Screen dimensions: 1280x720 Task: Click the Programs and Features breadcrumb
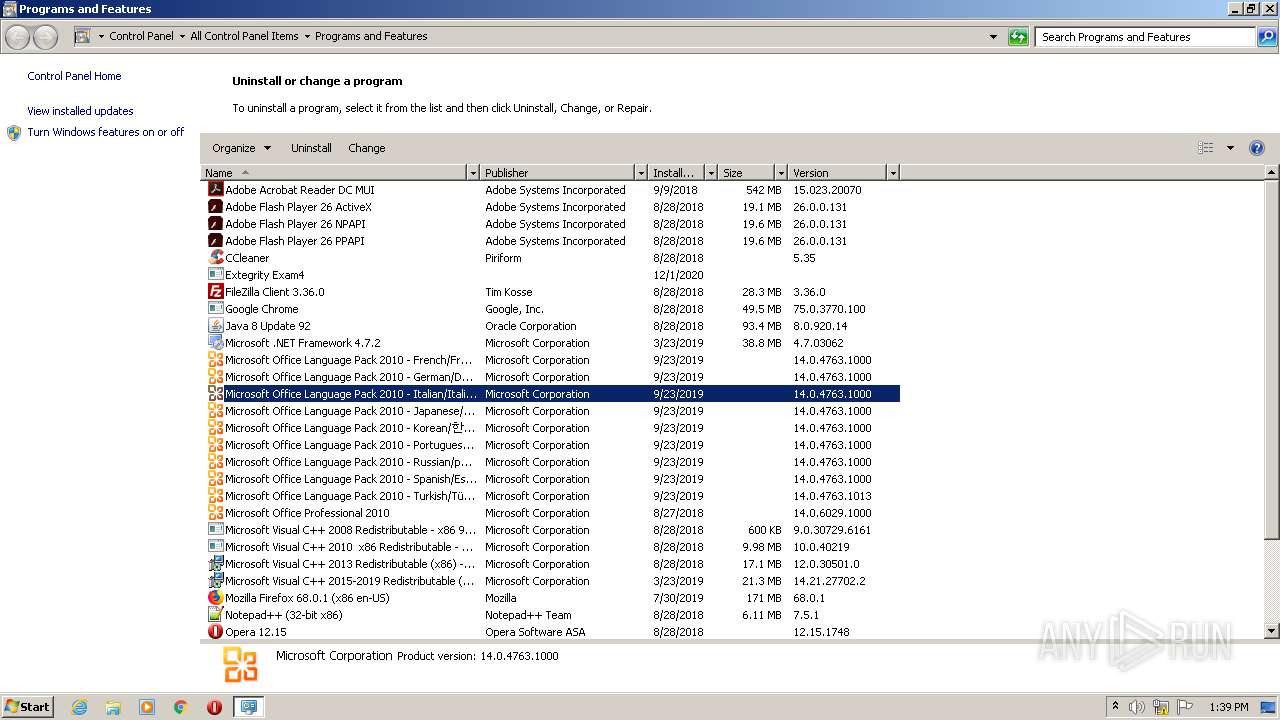click(x=371, y=36)
